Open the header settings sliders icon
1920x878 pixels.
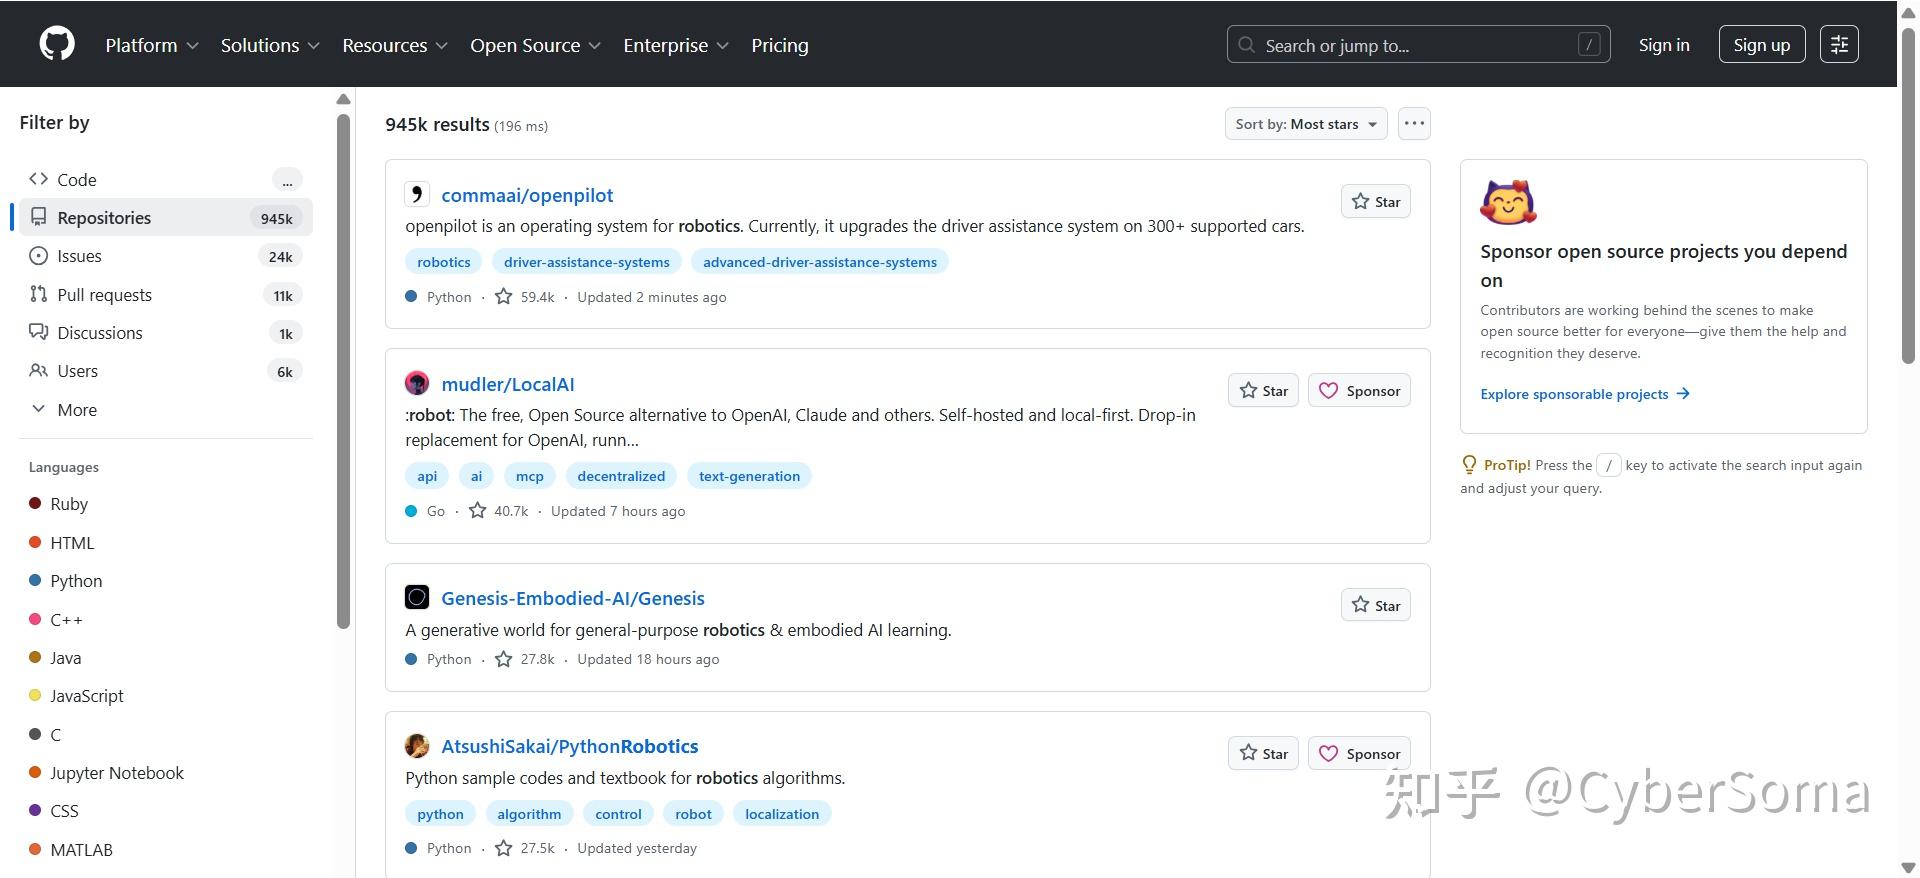(1839, 45)
